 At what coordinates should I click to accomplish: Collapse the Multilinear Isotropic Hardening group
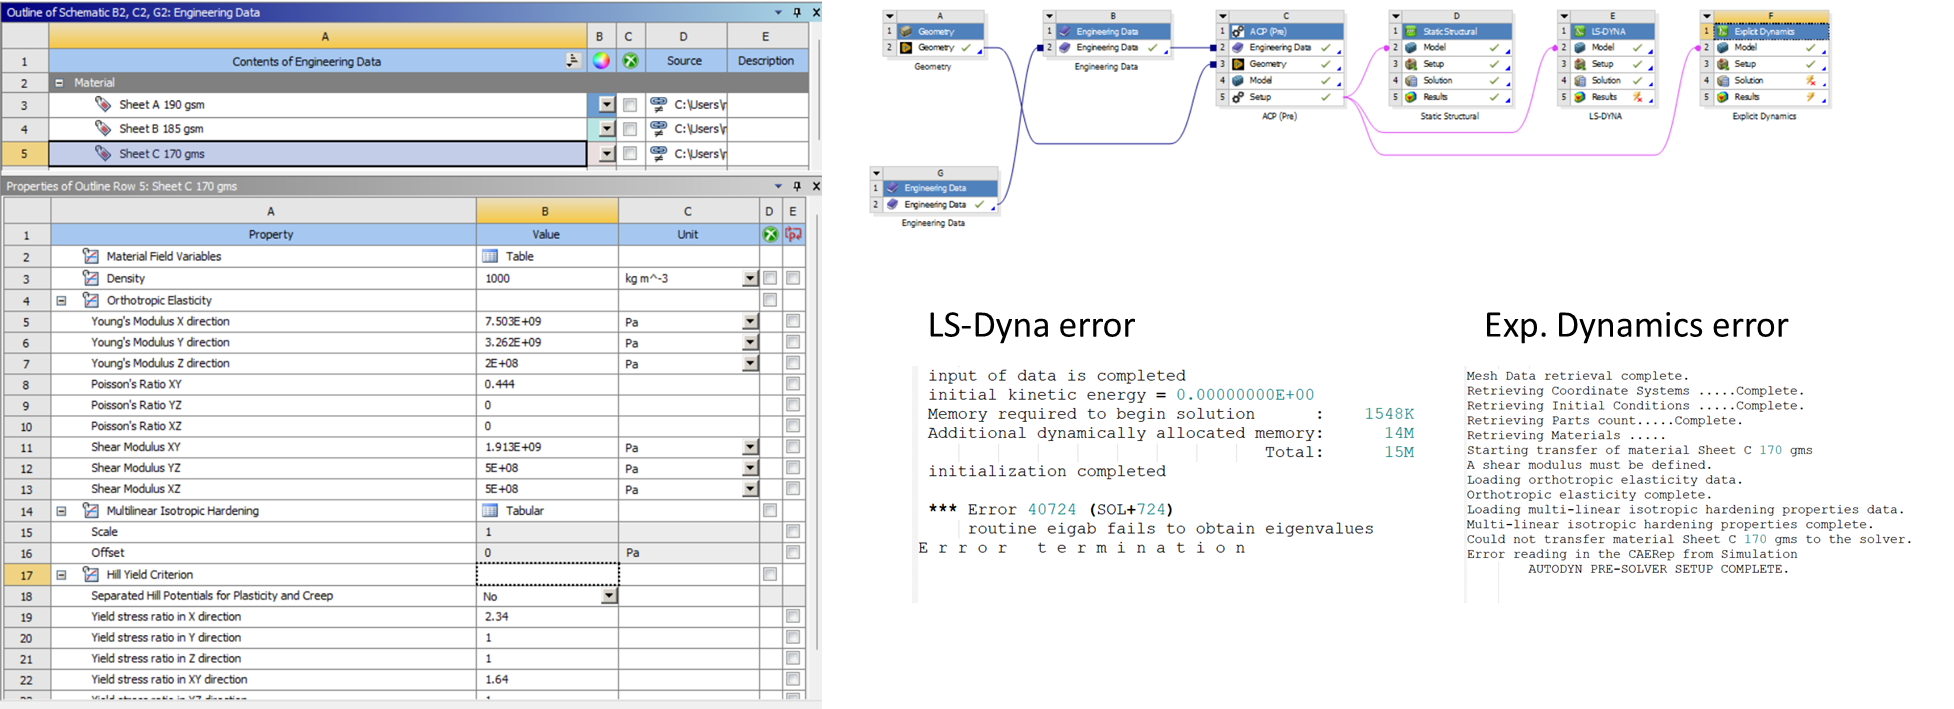tap(61, 510)
